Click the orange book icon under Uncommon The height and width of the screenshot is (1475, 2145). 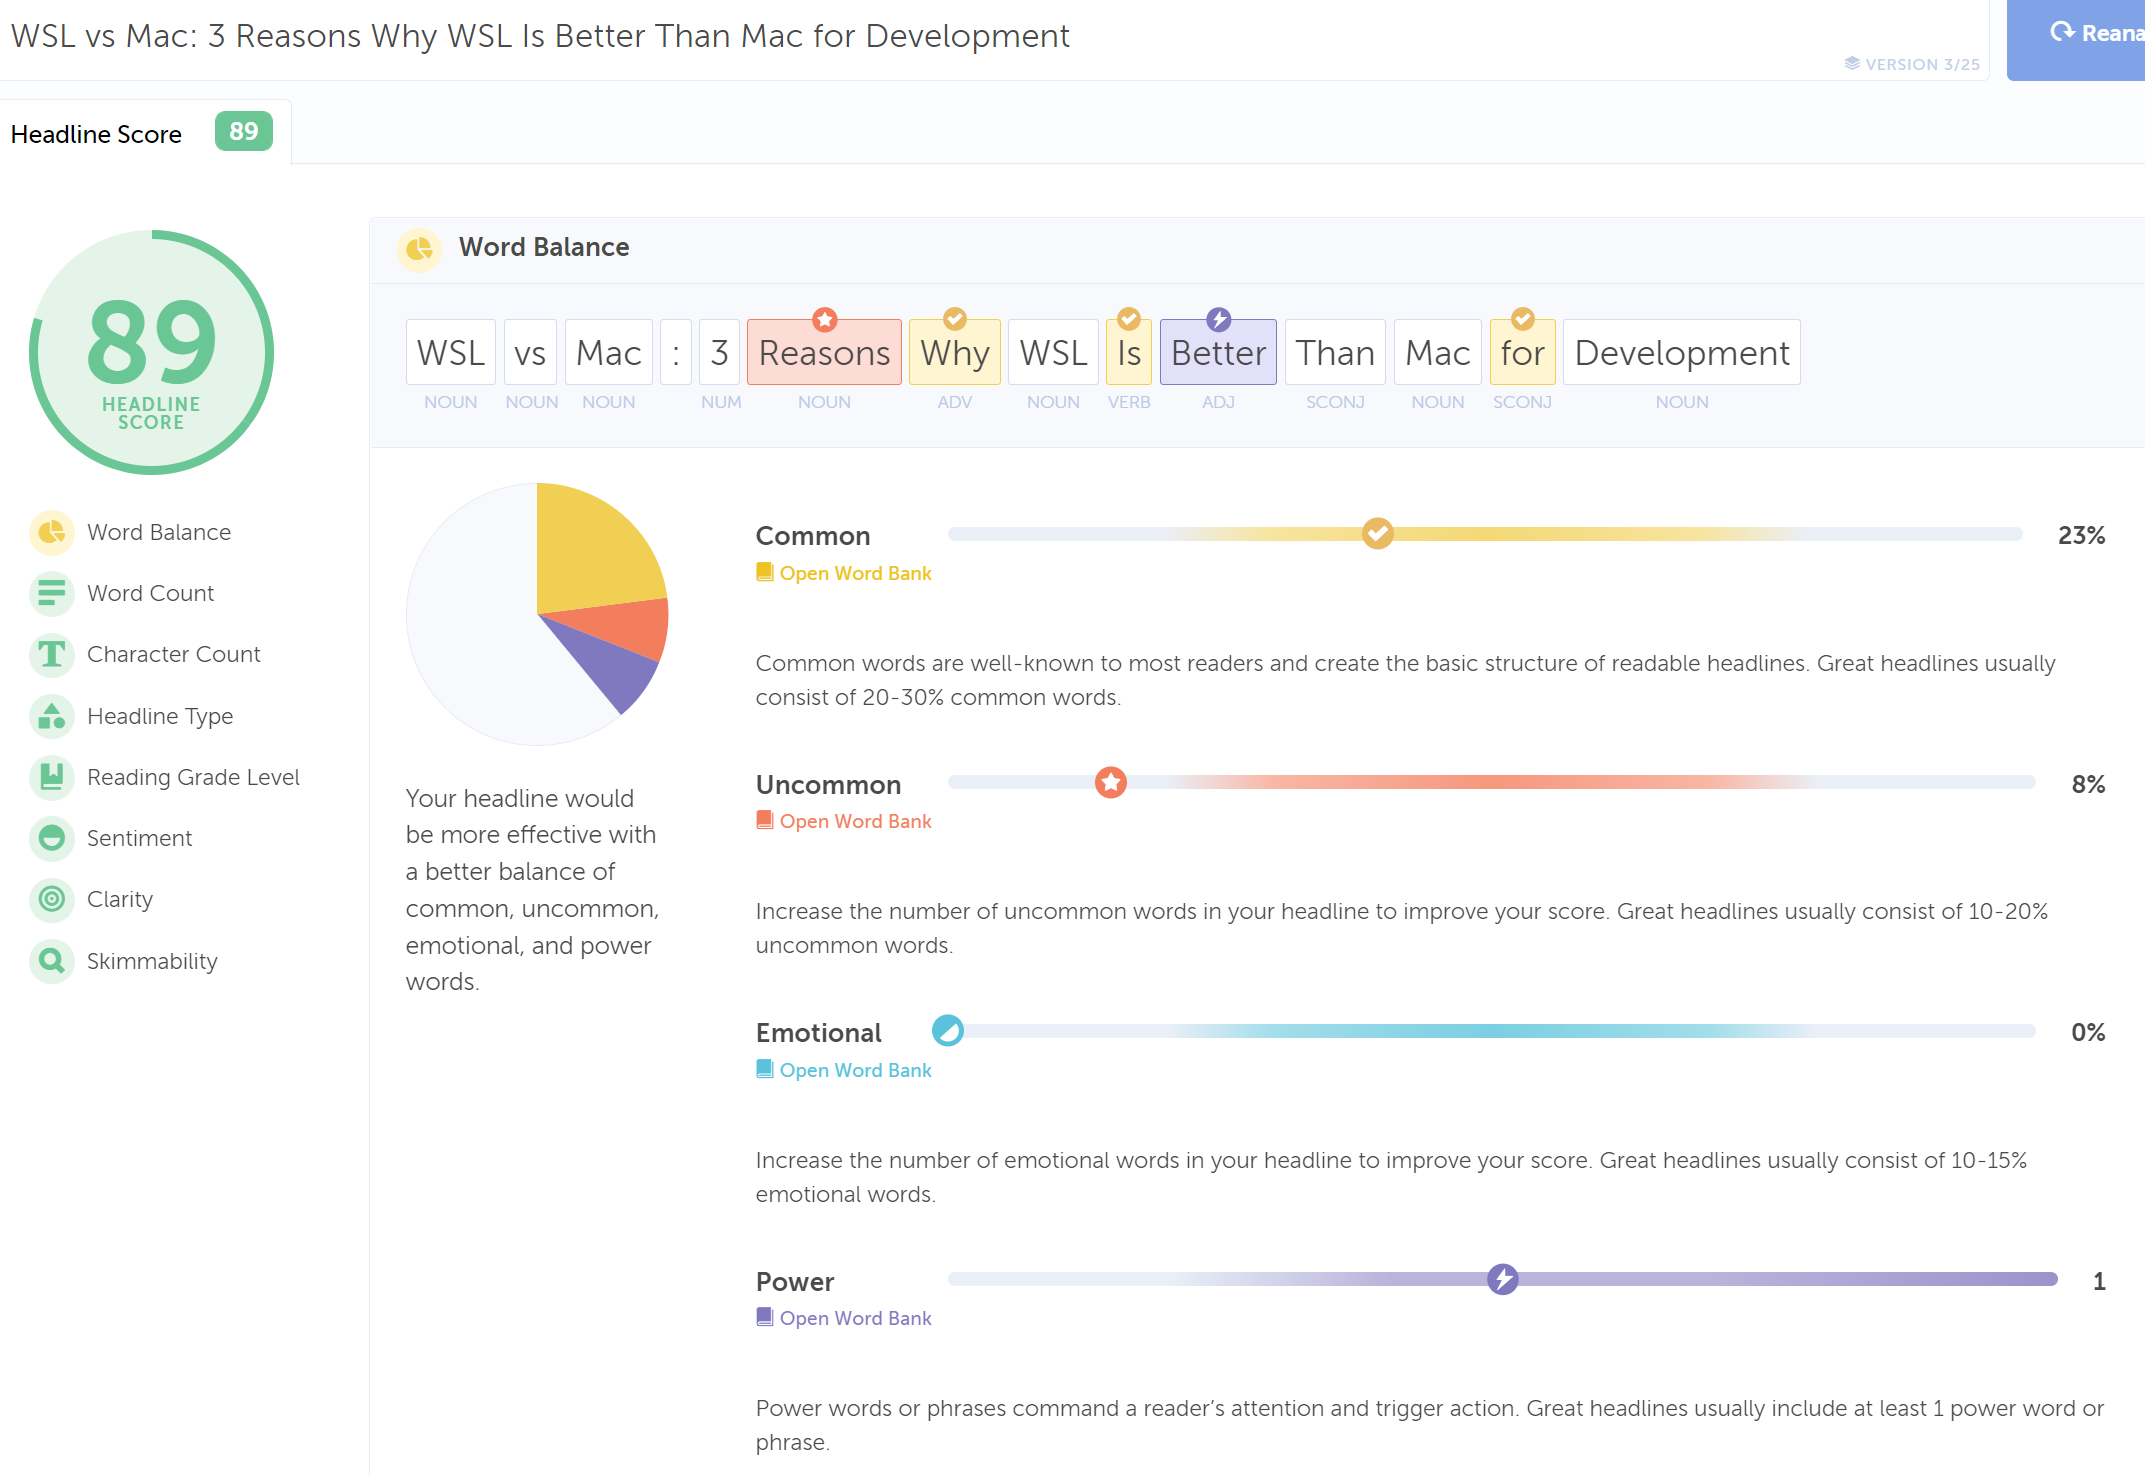click(x=765, y=820)
